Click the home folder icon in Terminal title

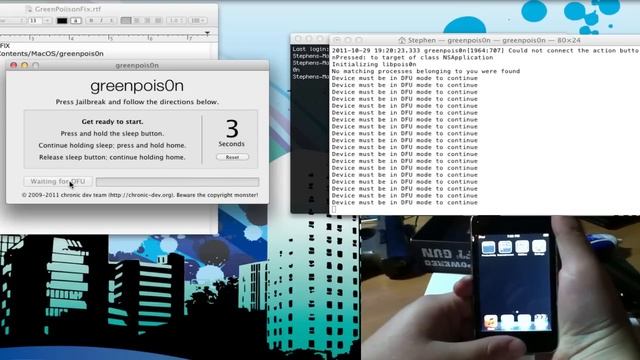402,40
